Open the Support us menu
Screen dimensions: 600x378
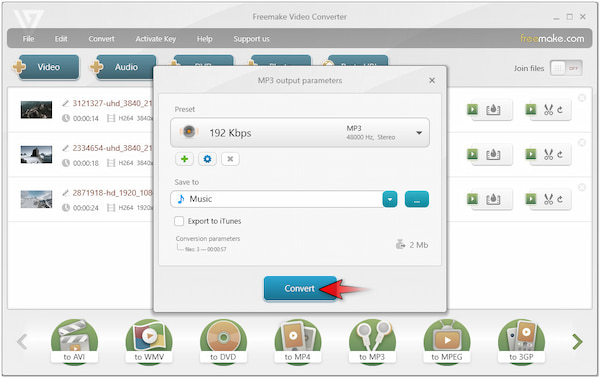251,39
